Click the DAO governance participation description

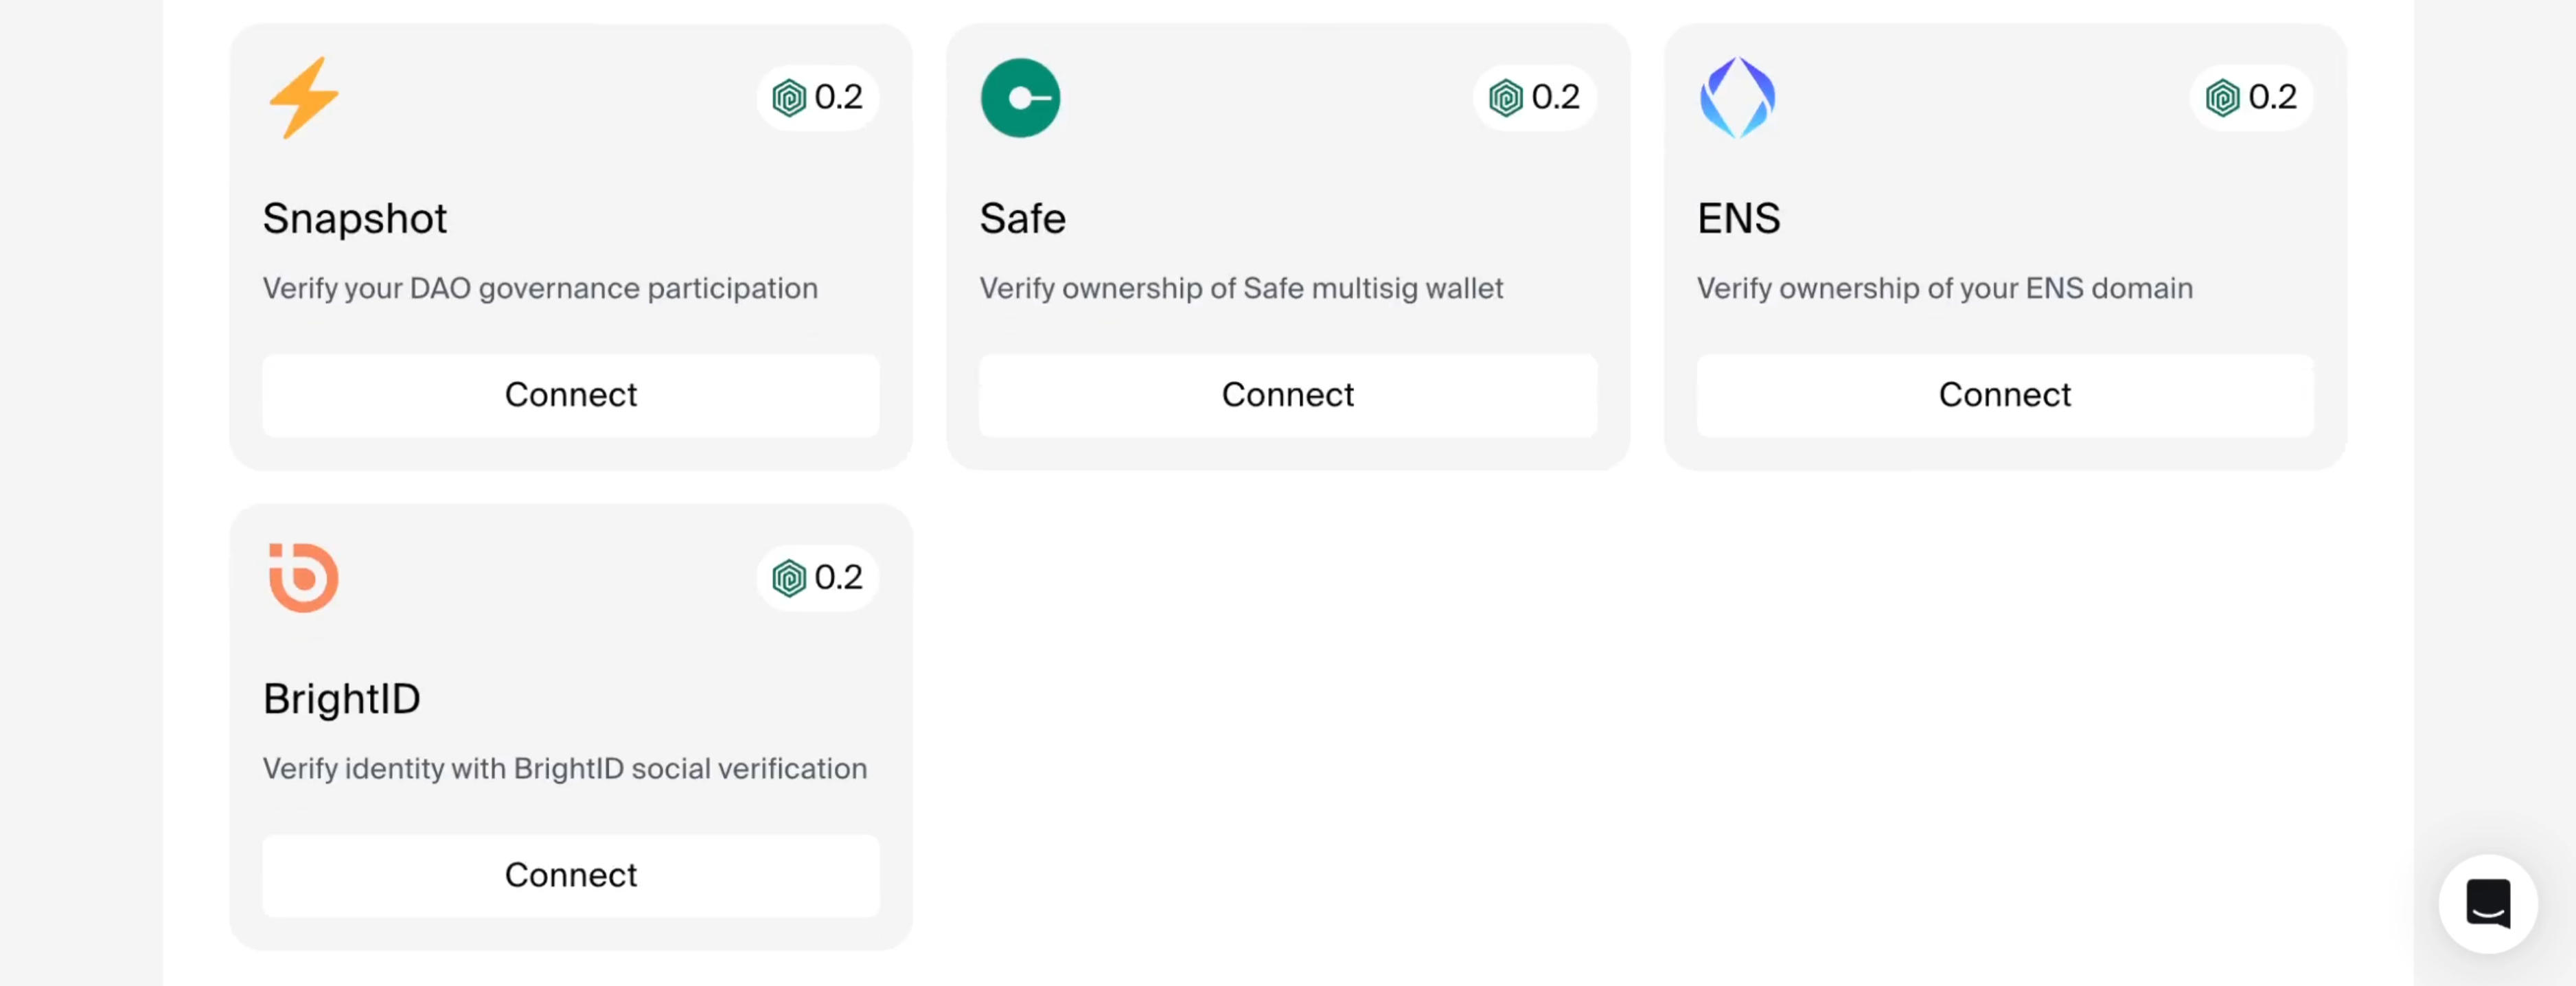540,289
